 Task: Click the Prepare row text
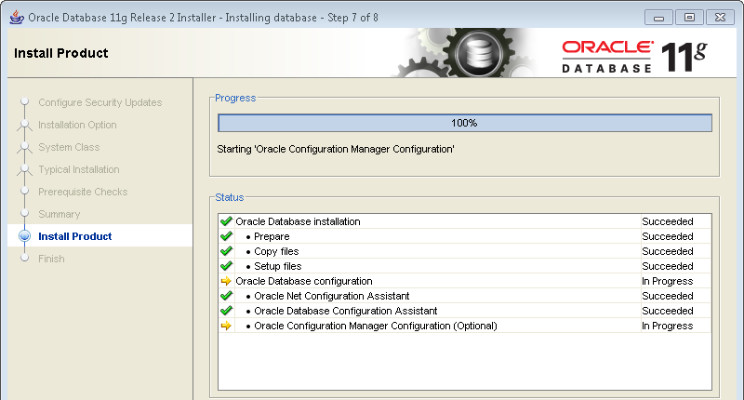pyautogui.click(x=271, y=236)
